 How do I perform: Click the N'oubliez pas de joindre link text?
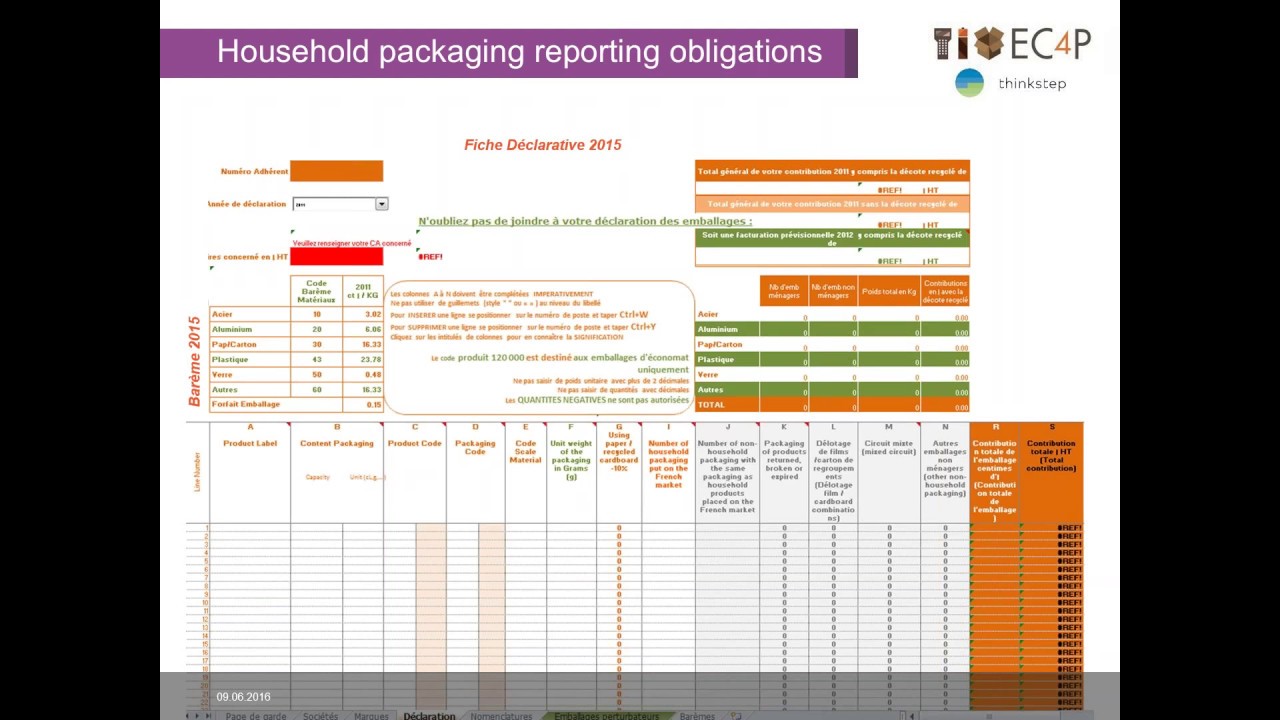[585, 221]
